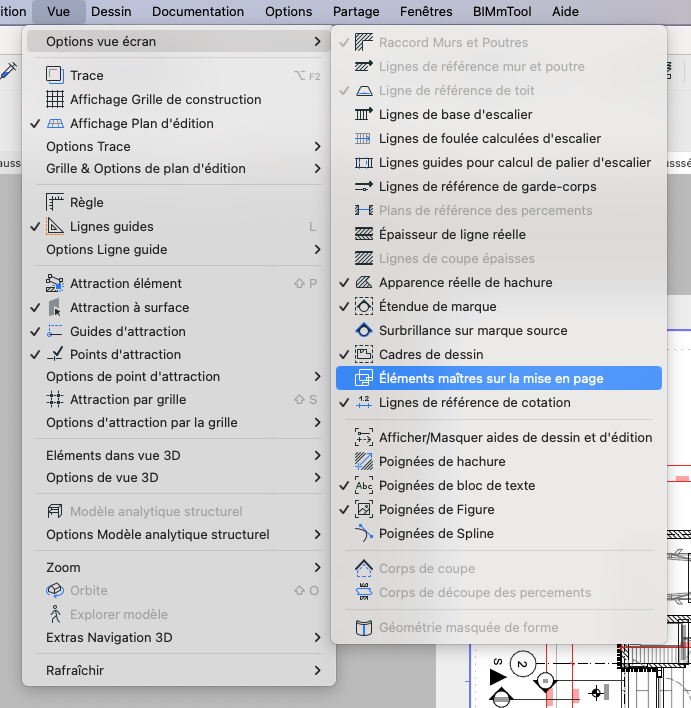Screen dimensions: 691x708
Task: Click the Poignées de Spline icon
Action: click(364, 533)
